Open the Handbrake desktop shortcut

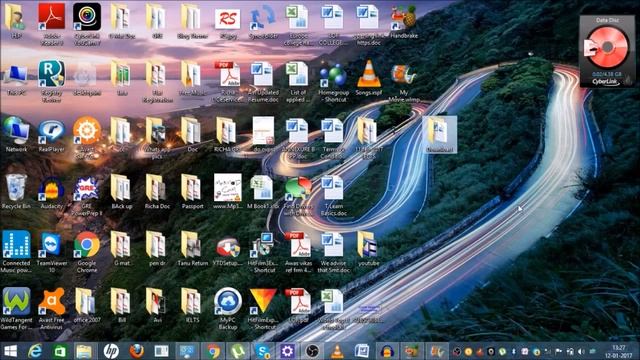click(x=404, y=22)
